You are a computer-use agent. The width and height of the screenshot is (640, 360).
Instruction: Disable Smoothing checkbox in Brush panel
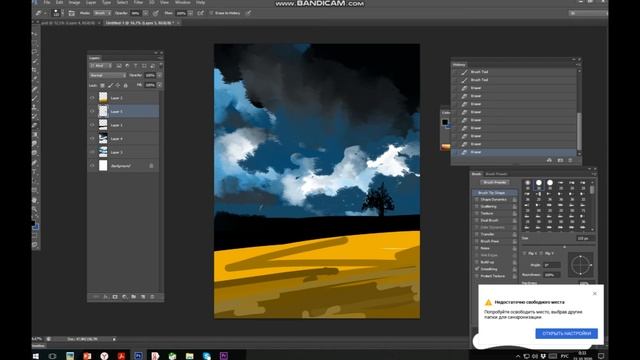click(x=476, y=269)
